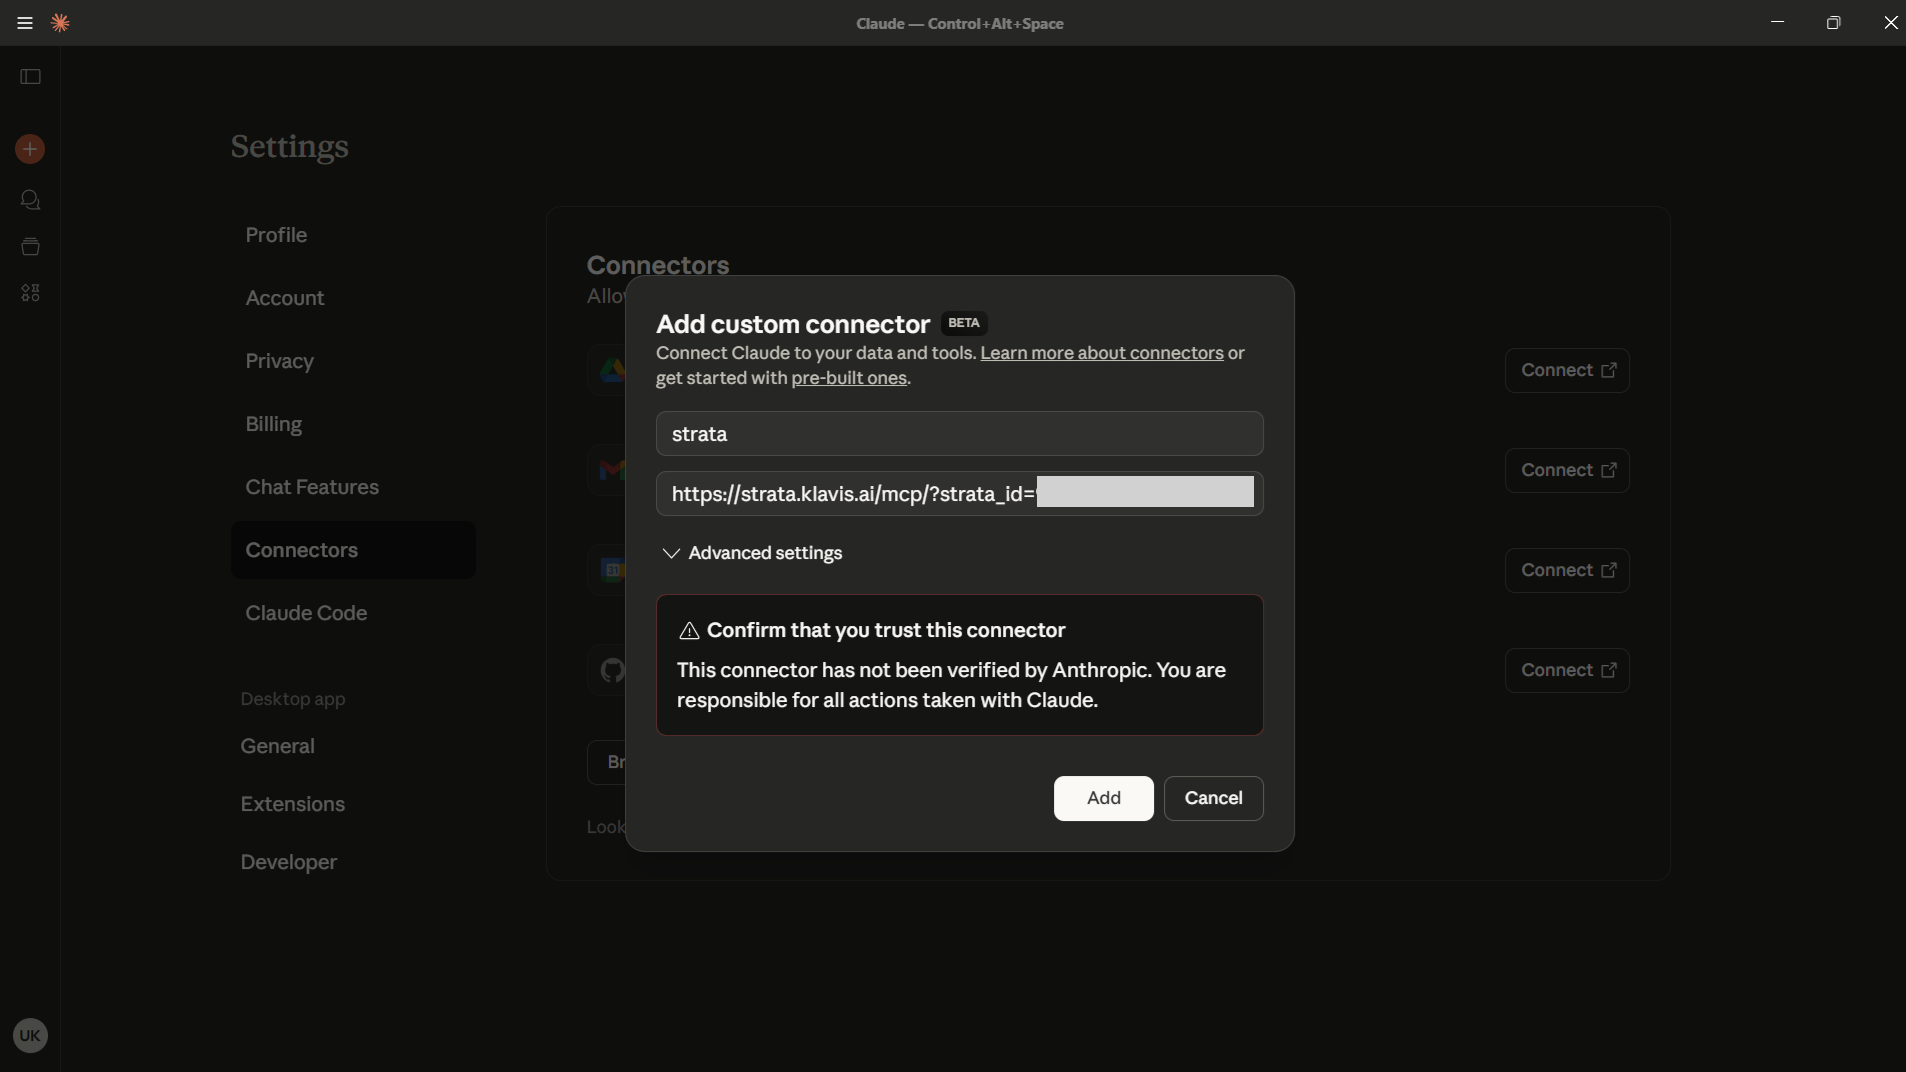This screenshot has height=1072, width=1906.
Task: Click the Claude starburst logo icon
Action: [60, 23]
